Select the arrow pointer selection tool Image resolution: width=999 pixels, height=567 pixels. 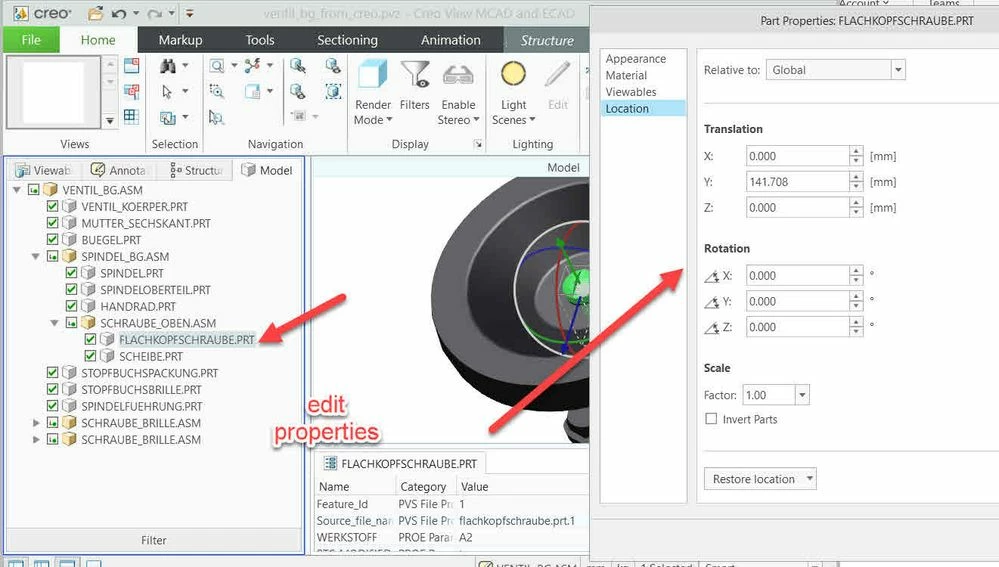pos(167,91)
